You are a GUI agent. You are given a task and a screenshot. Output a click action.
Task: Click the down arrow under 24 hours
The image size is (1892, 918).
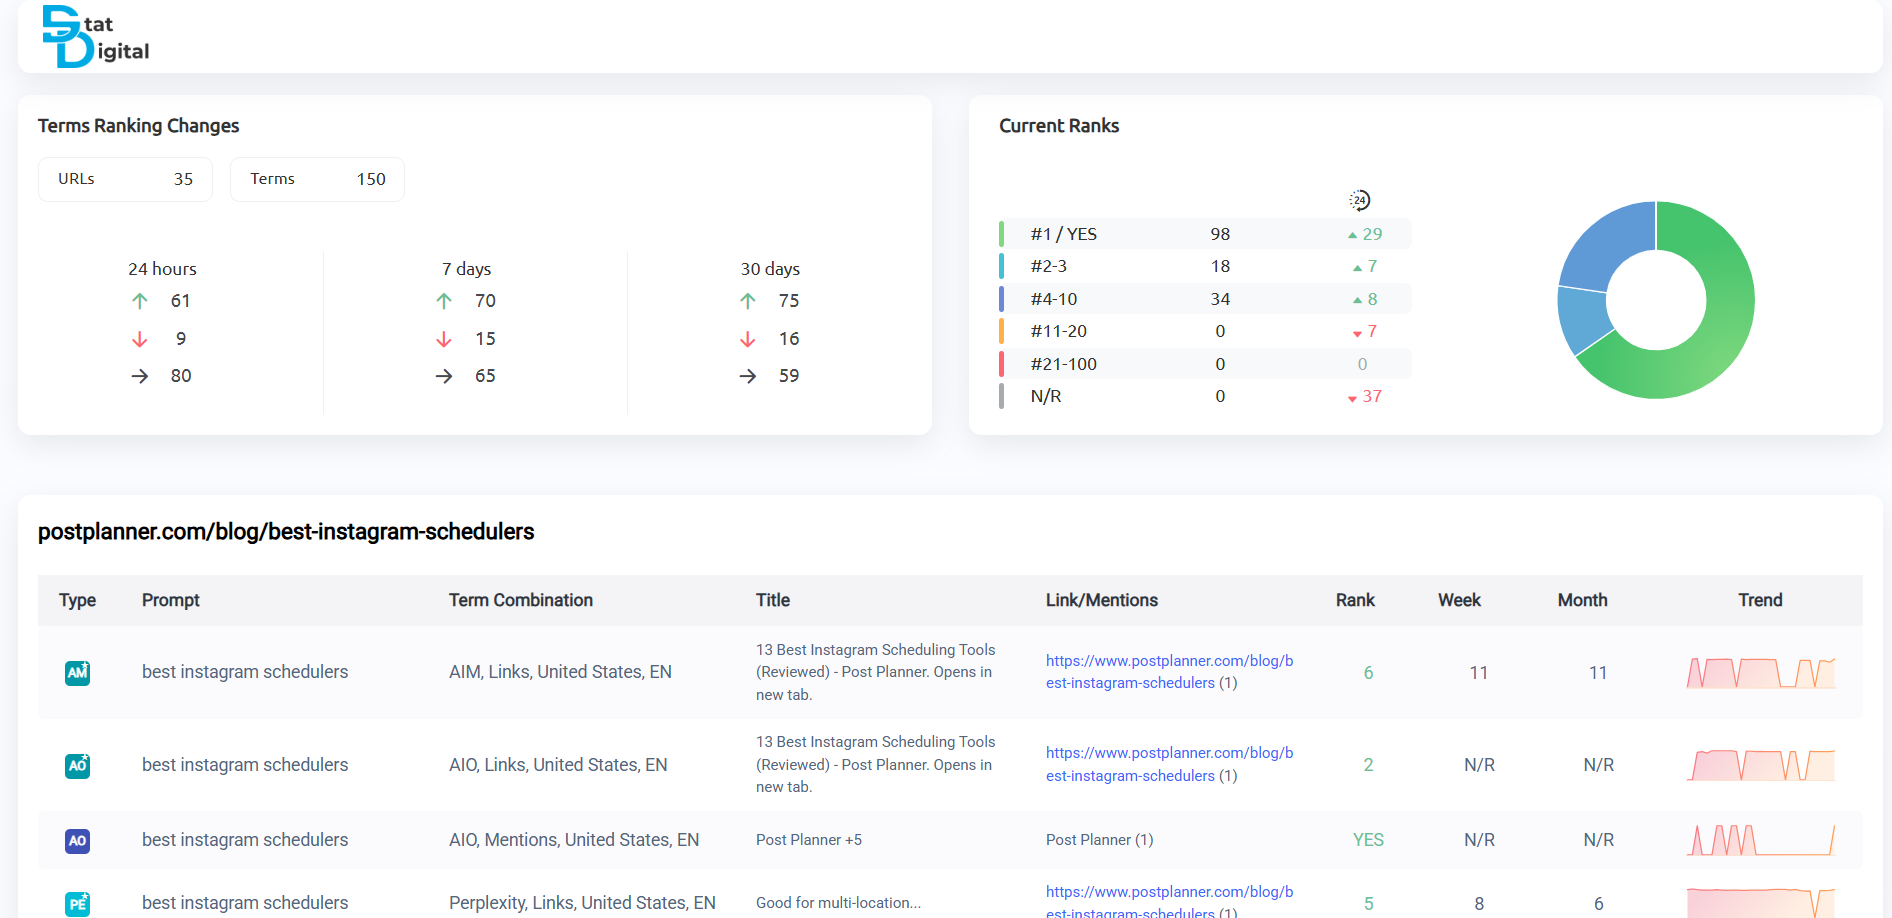coord(140,339)
